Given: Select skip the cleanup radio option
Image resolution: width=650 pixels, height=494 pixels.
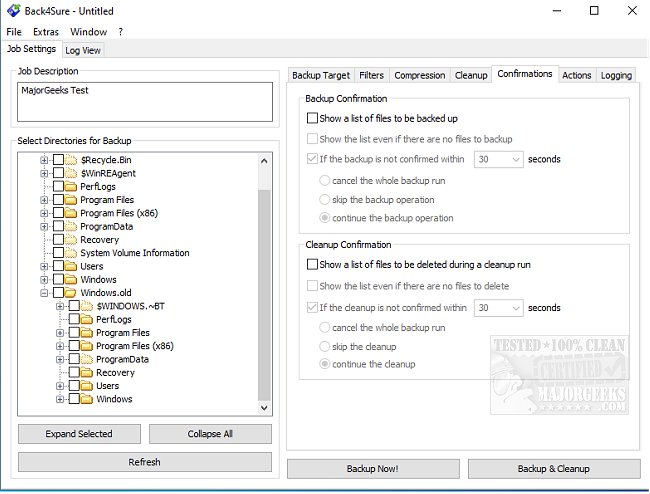Looking at the screenshot, I should tap(325, 346).
